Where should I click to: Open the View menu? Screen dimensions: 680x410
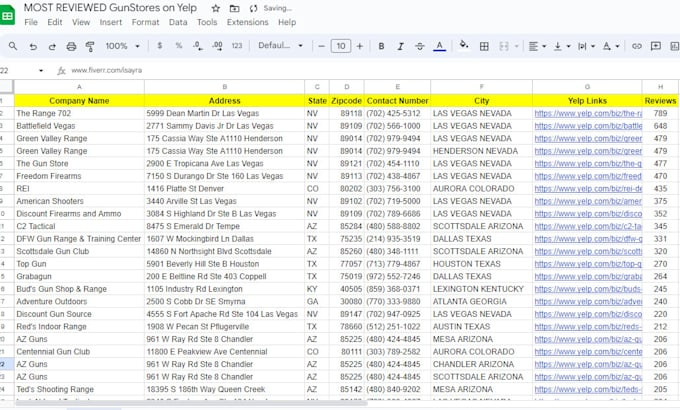click(x=81, y=22)
